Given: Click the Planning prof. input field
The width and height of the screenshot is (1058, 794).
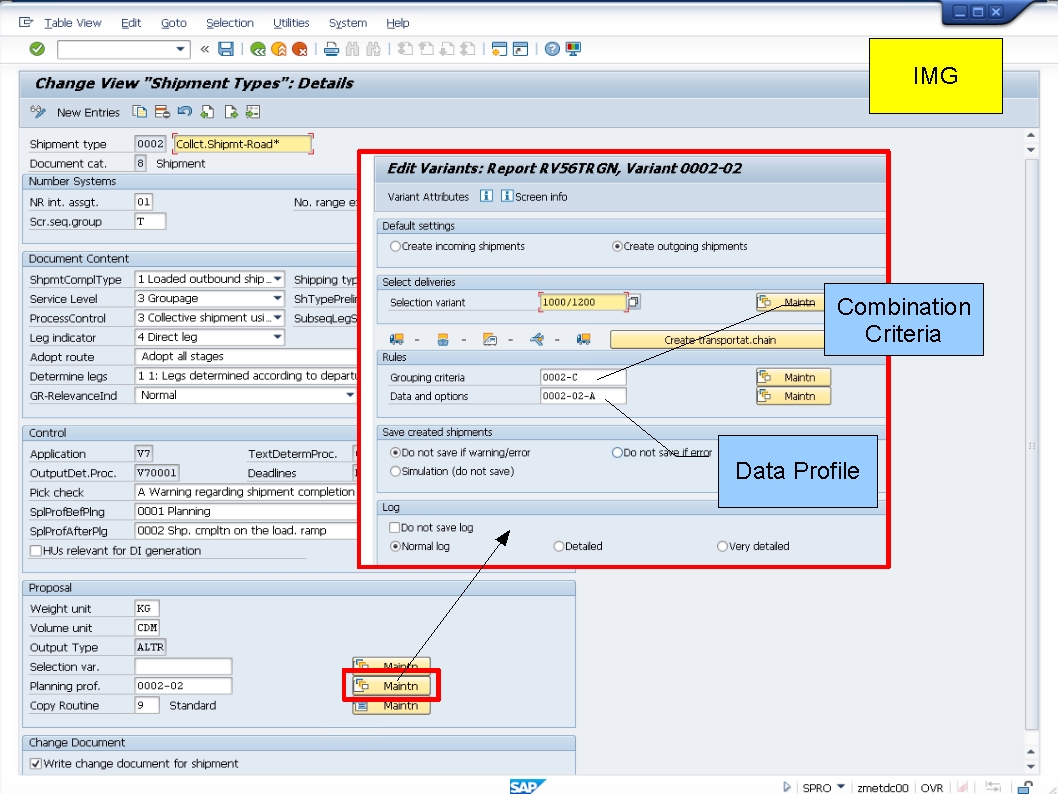Looking at the screenshot, I should [x=180, y=685].
